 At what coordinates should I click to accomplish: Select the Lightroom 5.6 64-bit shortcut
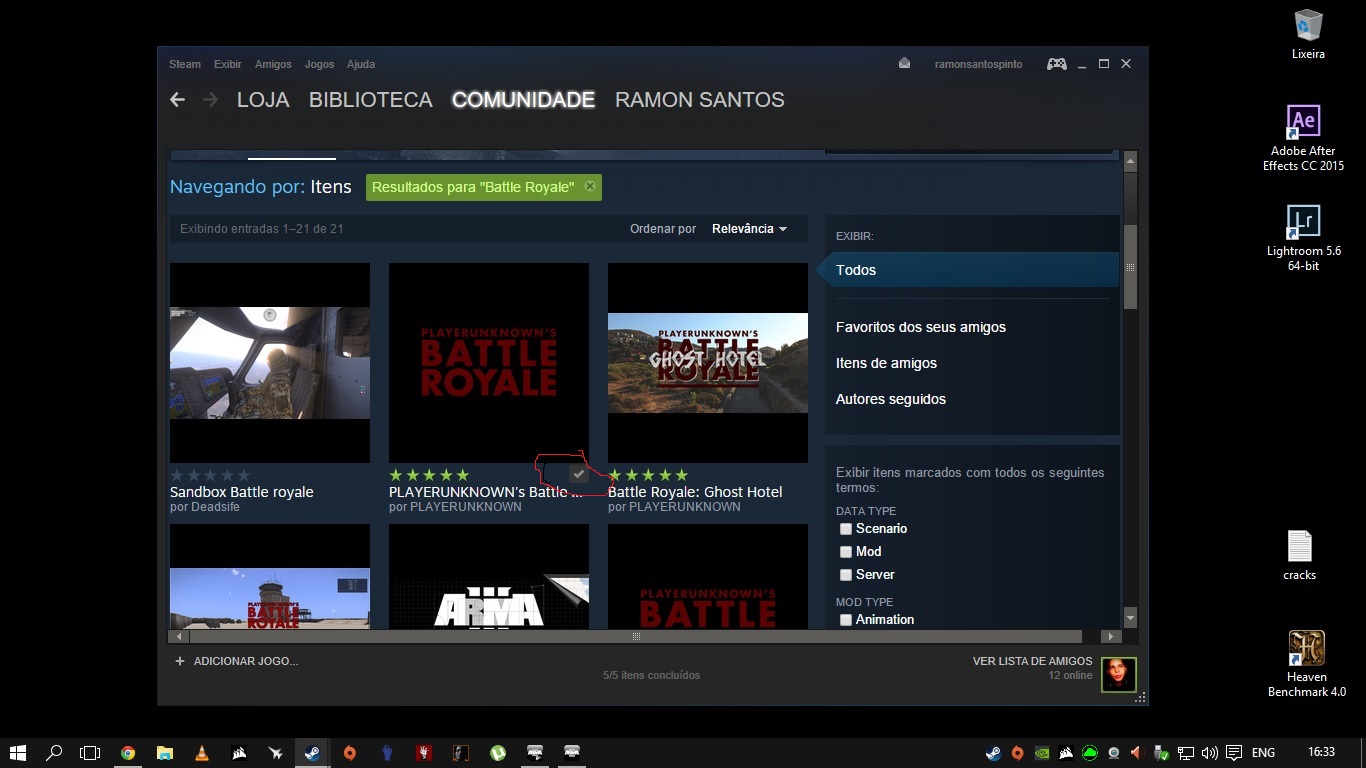(x=1304, y=238)
